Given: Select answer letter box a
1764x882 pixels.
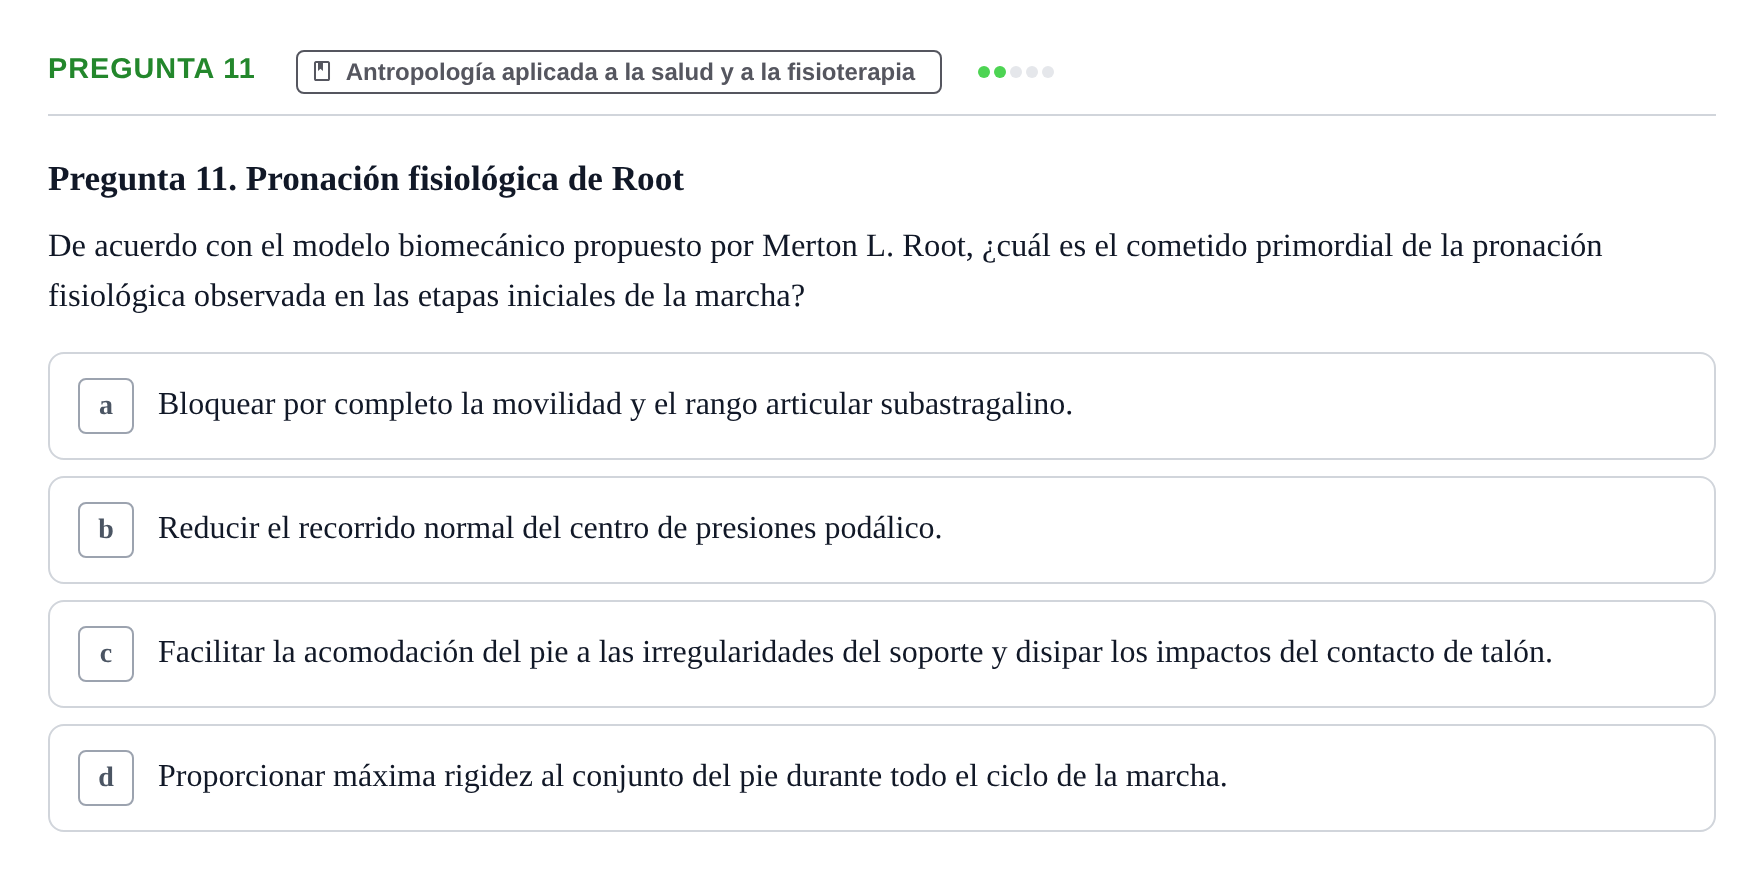Looking at the screenshot, I should (x=106, y=406).
